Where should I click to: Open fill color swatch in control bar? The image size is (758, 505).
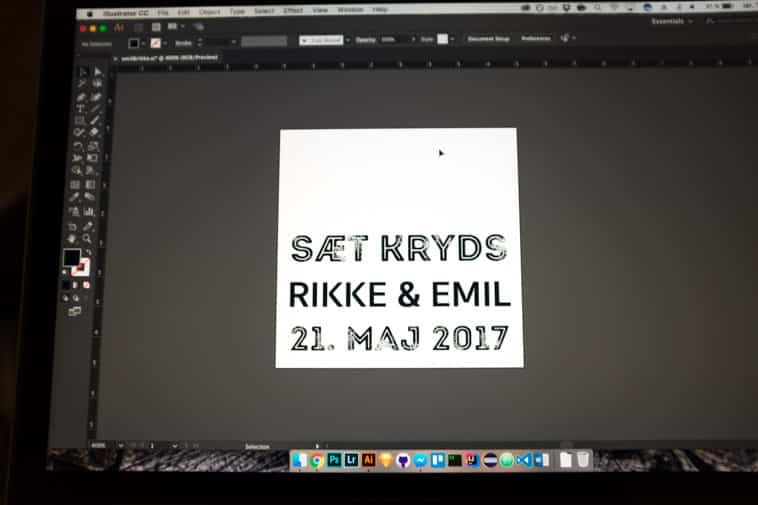tap(133, 43)
